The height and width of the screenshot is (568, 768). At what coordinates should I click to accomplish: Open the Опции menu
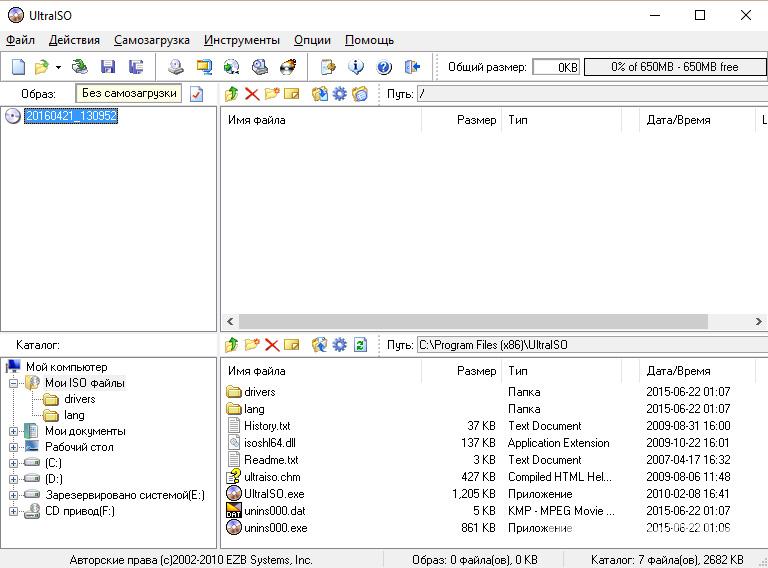pyautogui.click(x=312, y=40)
